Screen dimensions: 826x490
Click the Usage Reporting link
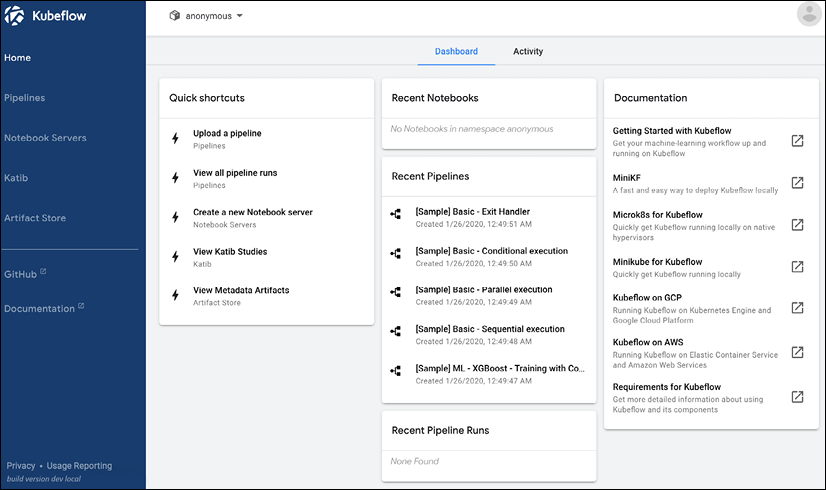click(79, 466)
